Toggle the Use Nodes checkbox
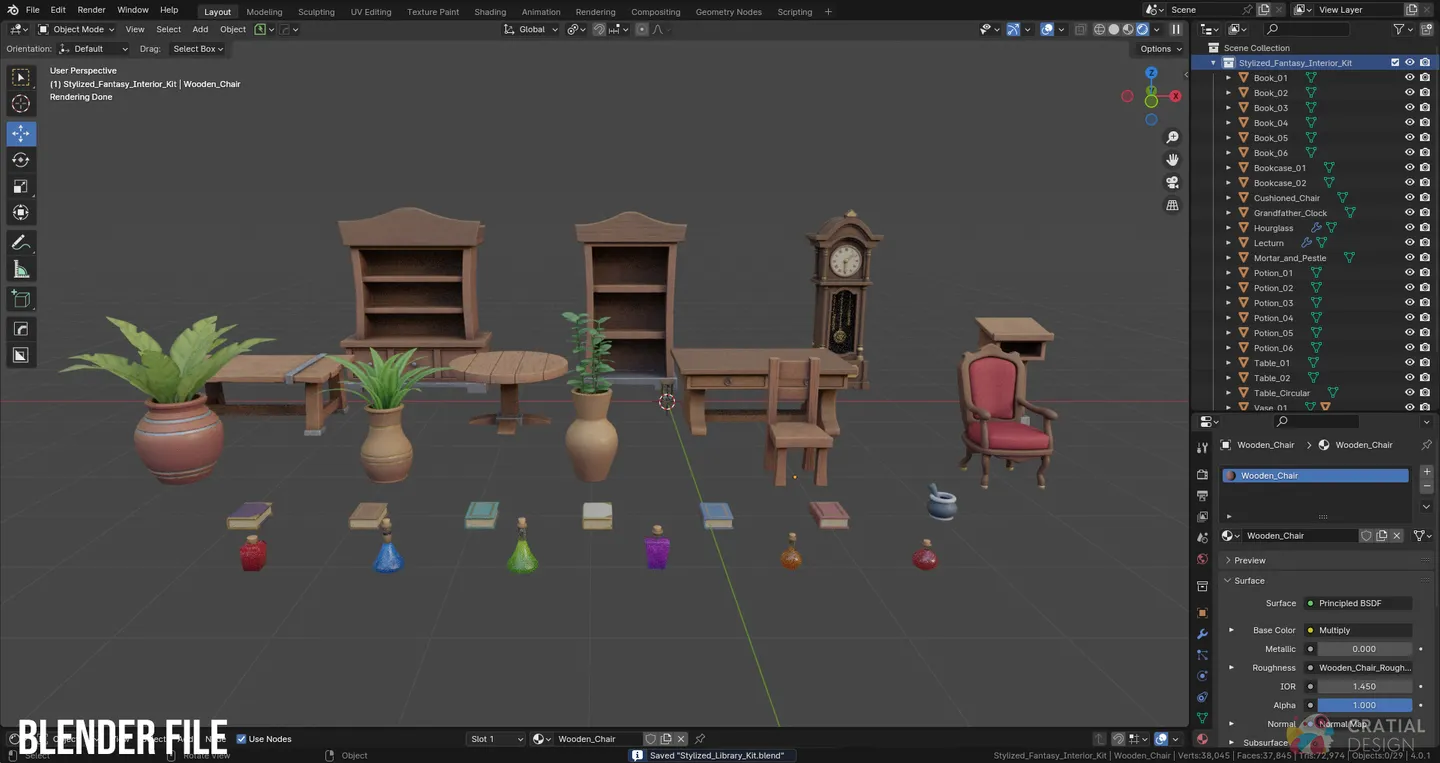 (x=241, y=739)
